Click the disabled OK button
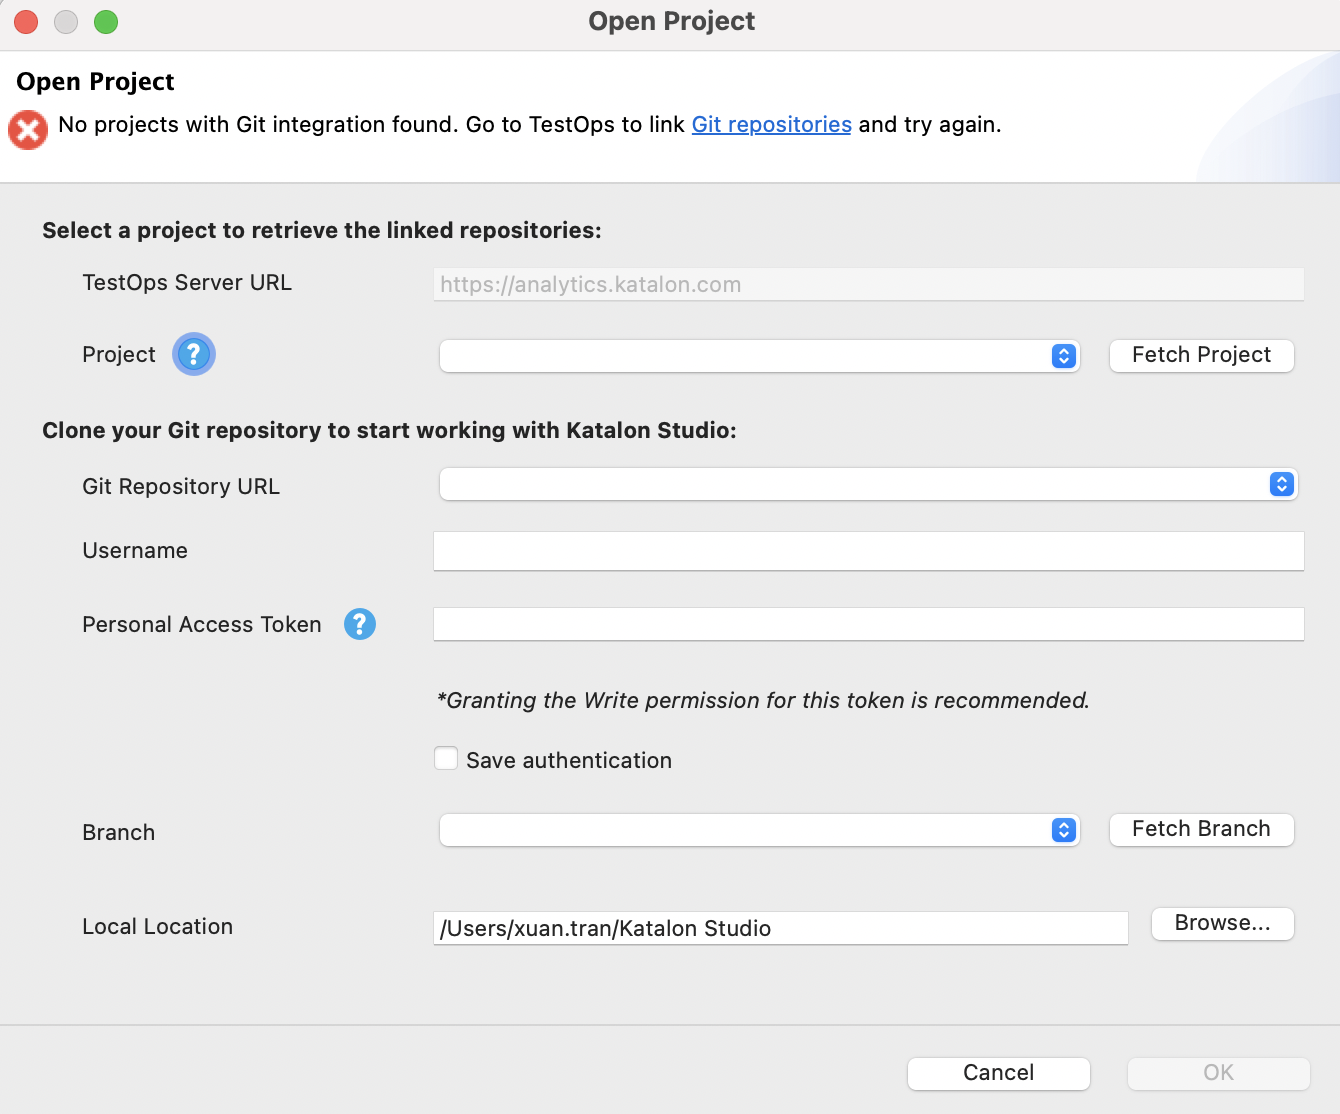 pyautogui.click(x=1218, y=1073)
